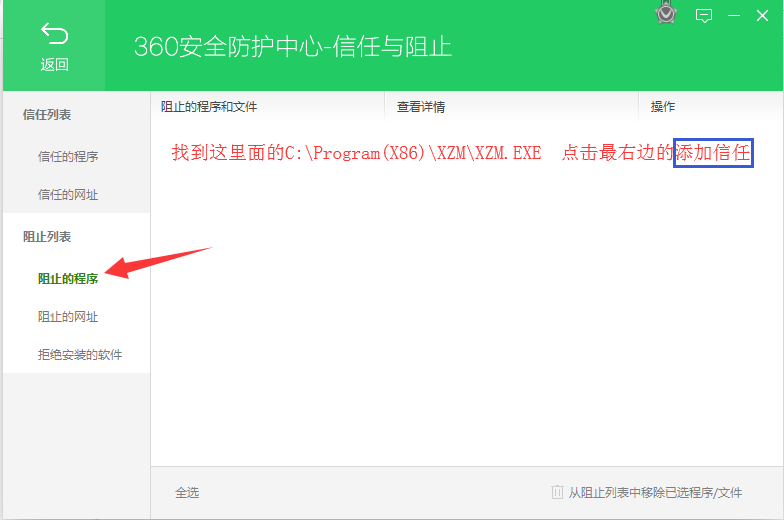Click the 查看详情 column header
The width and height of the screenshot is (784, 520).
tap(421, 106)
